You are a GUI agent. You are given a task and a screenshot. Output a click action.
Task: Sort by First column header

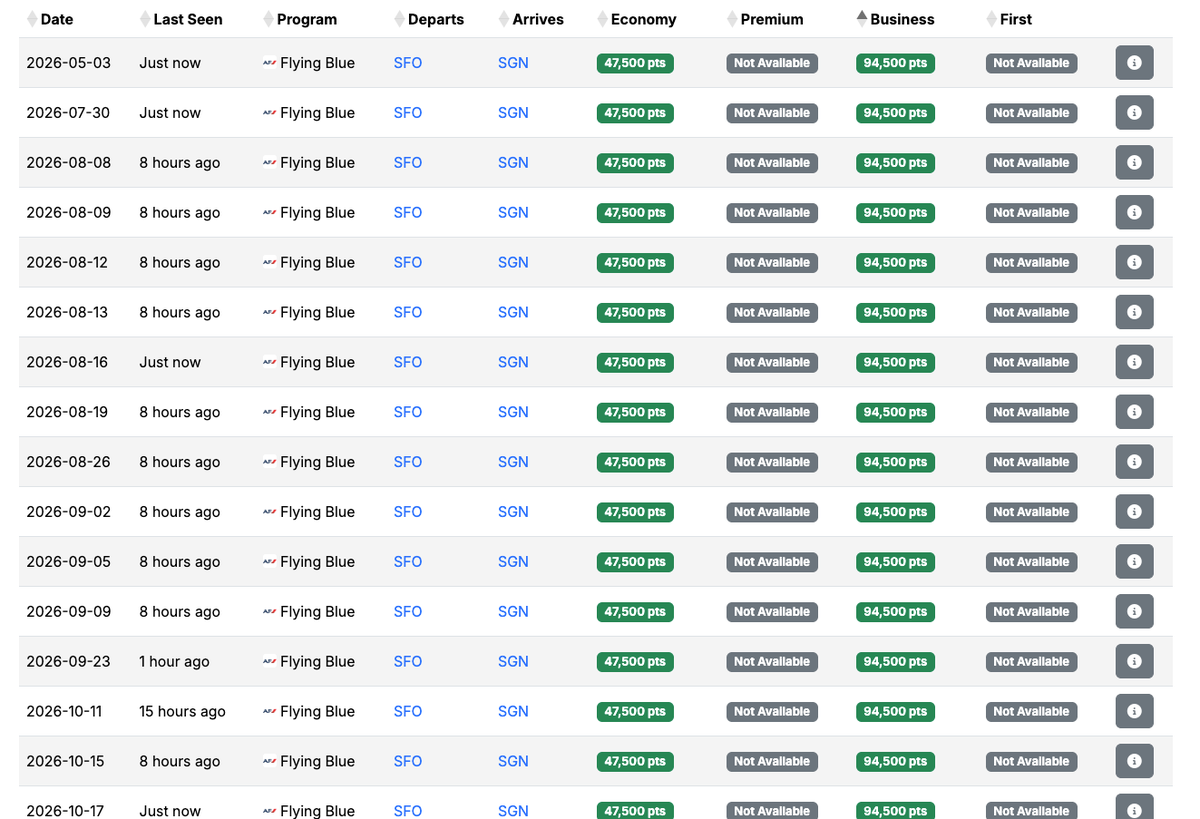coord(1015,19)
